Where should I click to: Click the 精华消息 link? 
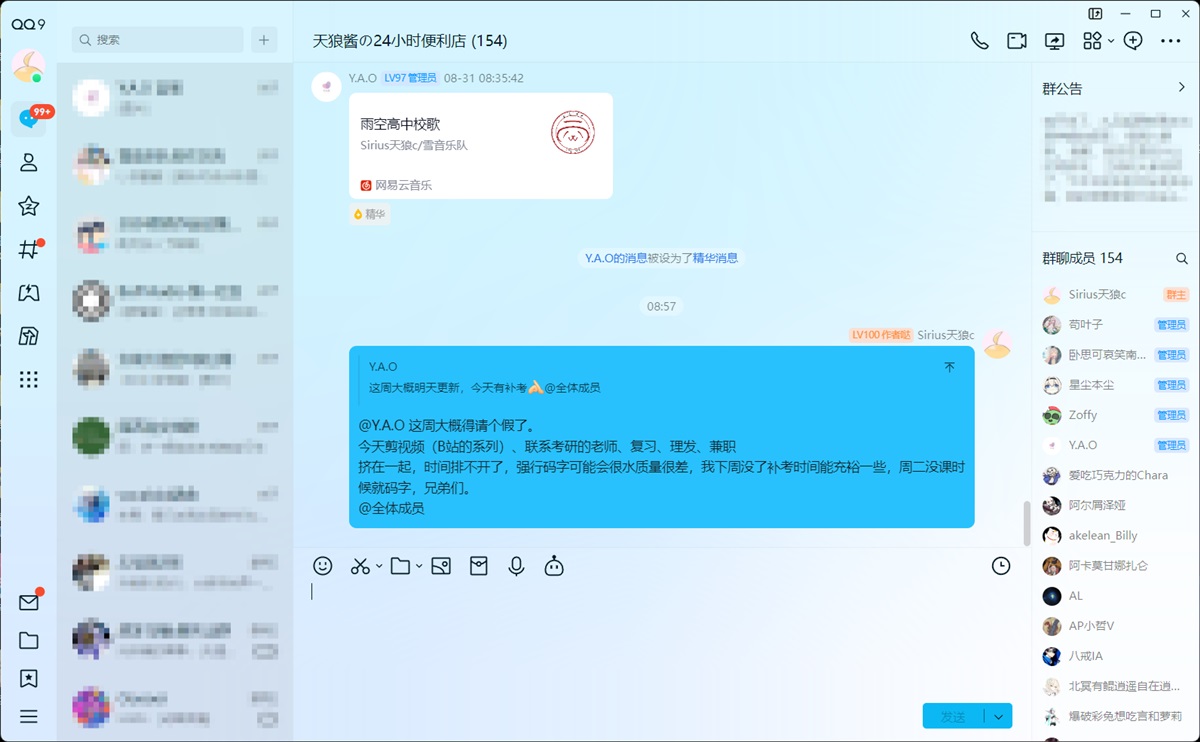715,258
